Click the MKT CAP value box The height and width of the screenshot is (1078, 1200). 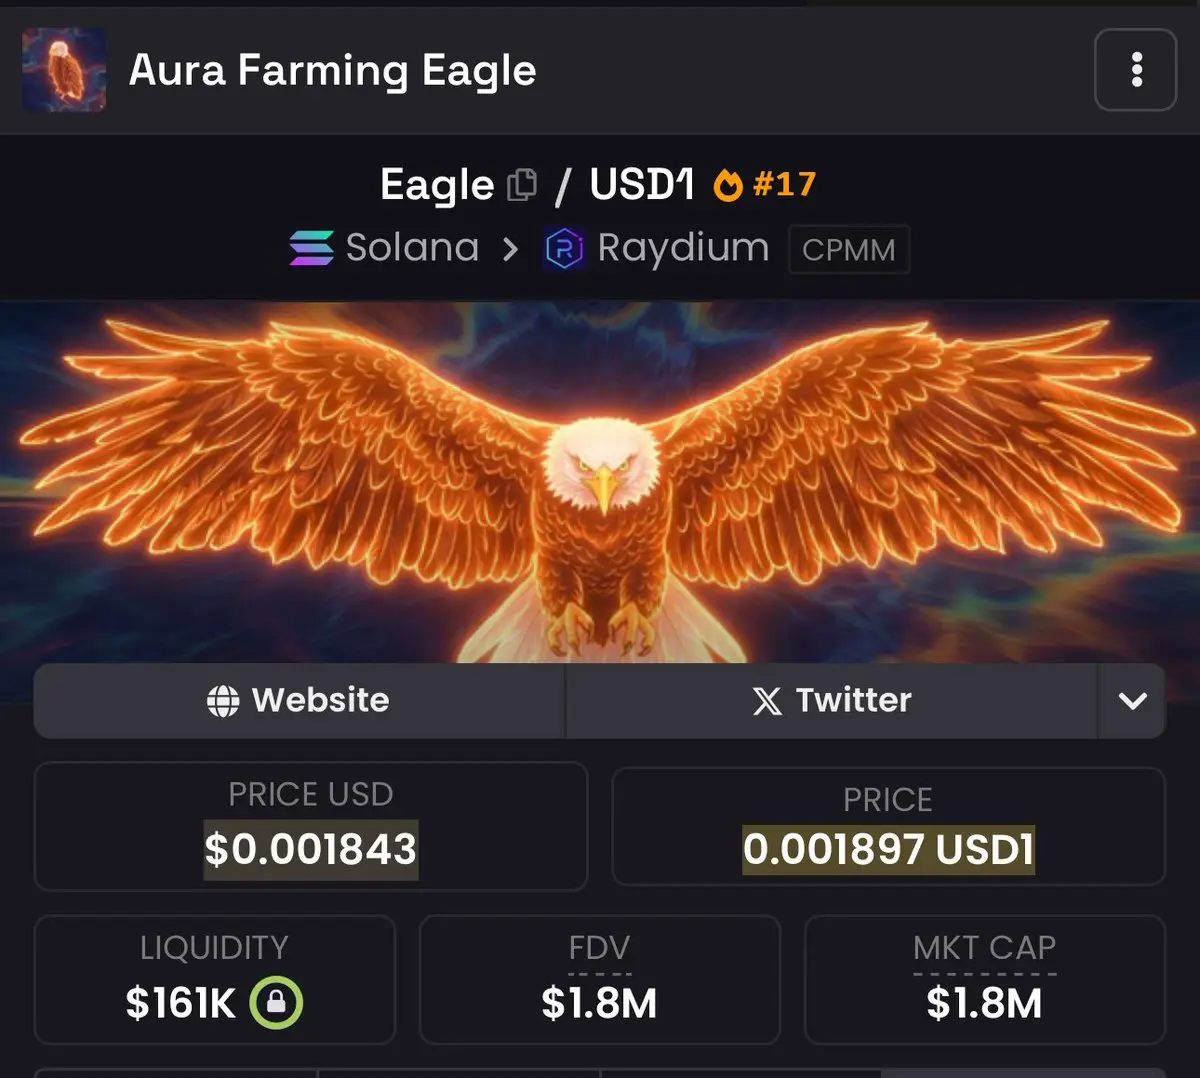(985, 980)
